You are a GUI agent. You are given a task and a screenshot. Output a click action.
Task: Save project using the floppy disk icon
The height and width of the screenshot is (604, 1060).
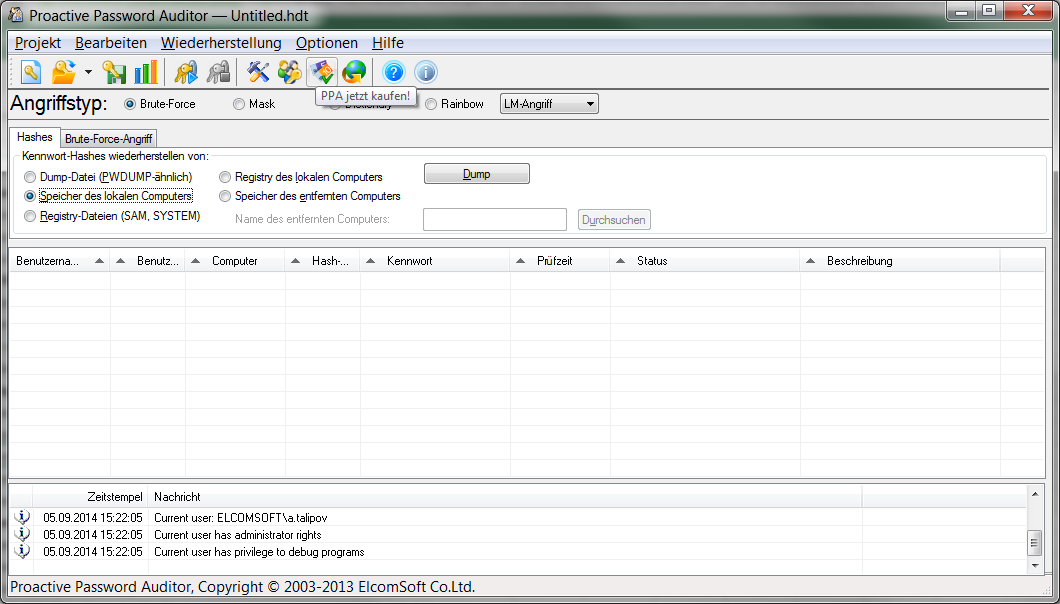(x=114, y=72)
